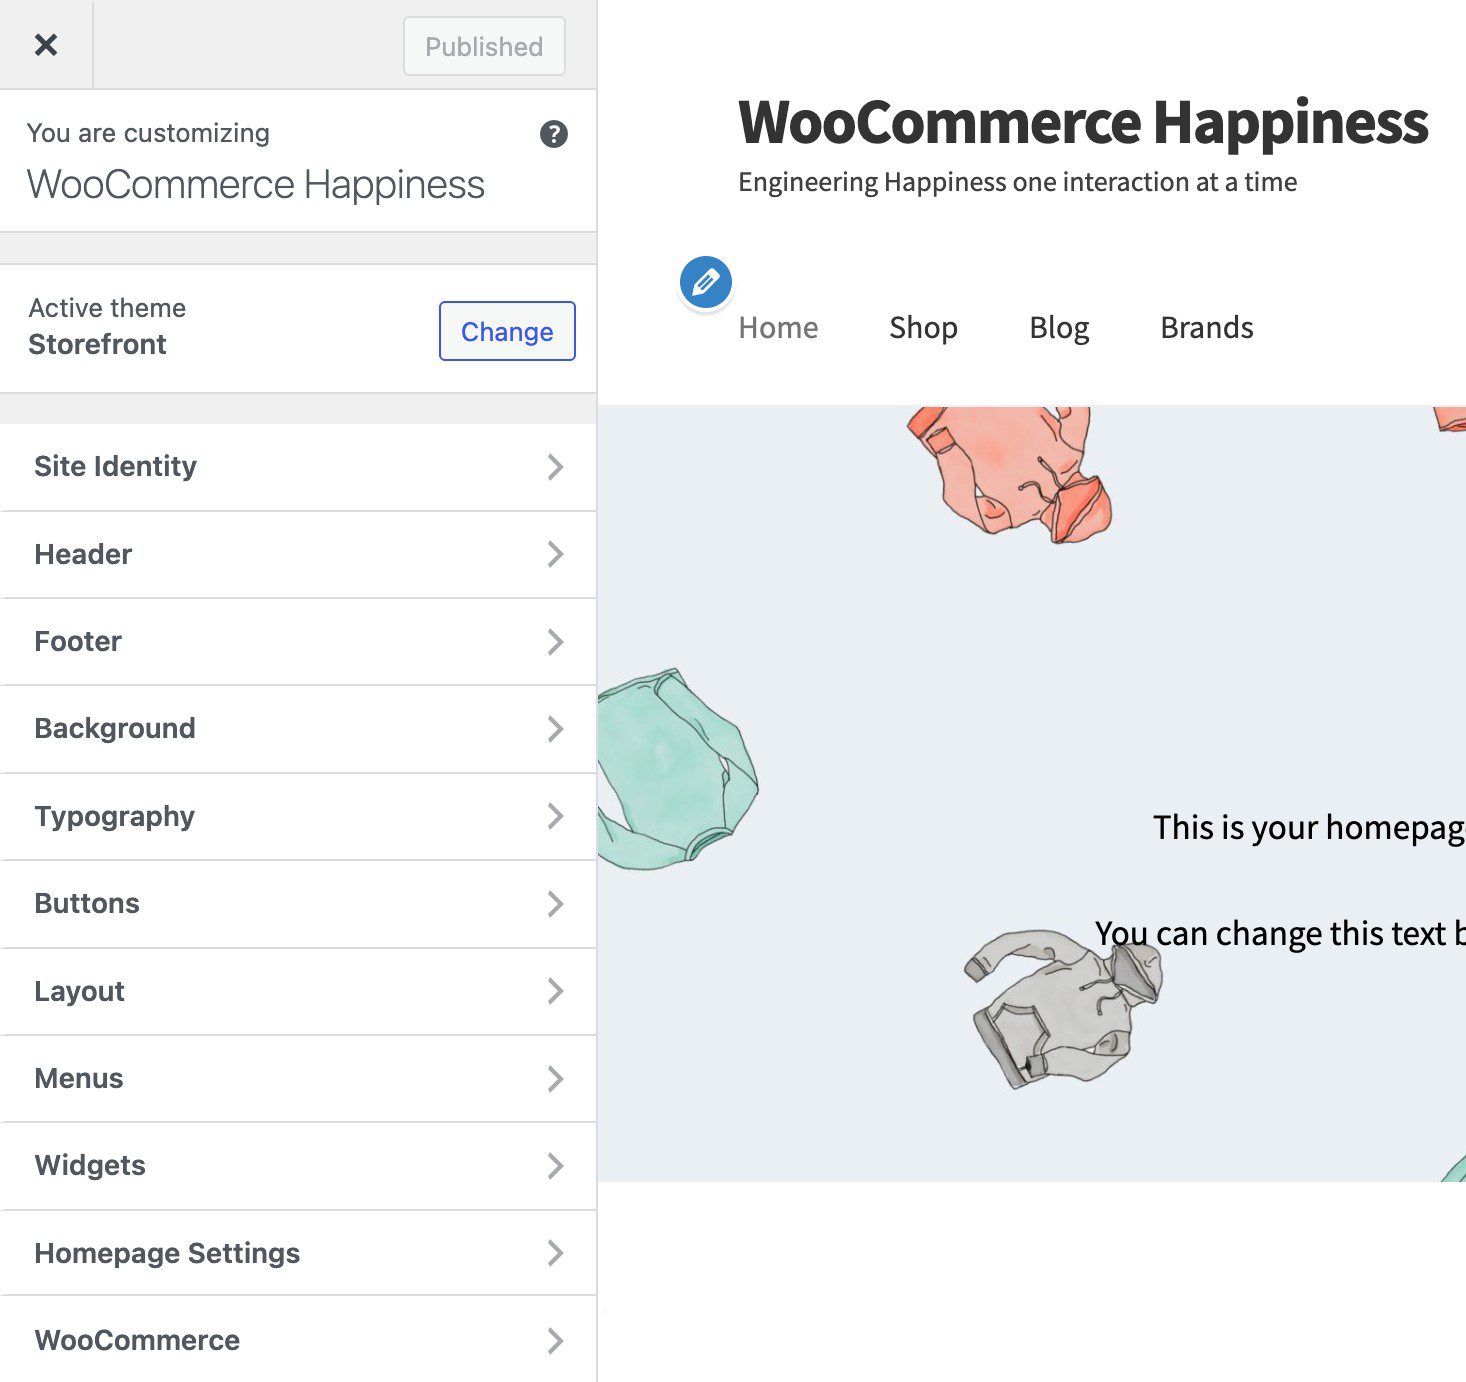Expand the WooCommerce settings section
This screenshot has width=1466, height=1382.
click(x=298, y=1341)
